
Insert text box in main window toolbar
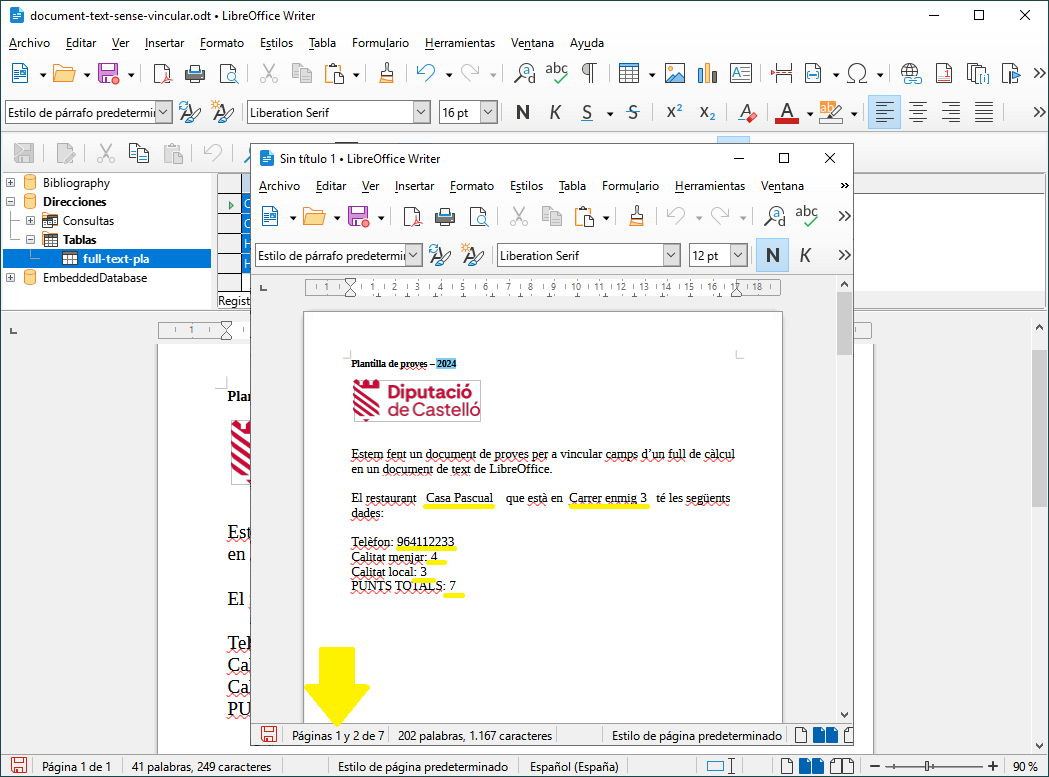pyautogui.click(x=741, y=73)
